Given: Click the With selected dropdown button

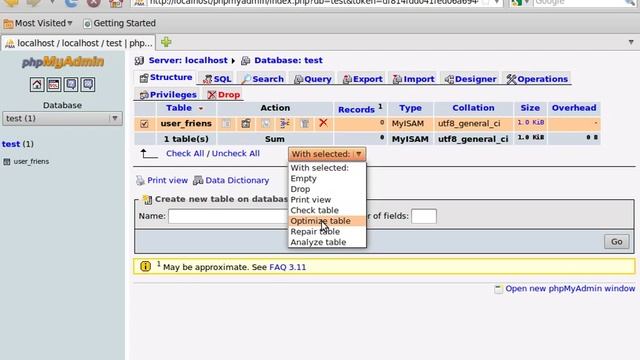Looking at the screenshot, I should (x=327, y=154).
